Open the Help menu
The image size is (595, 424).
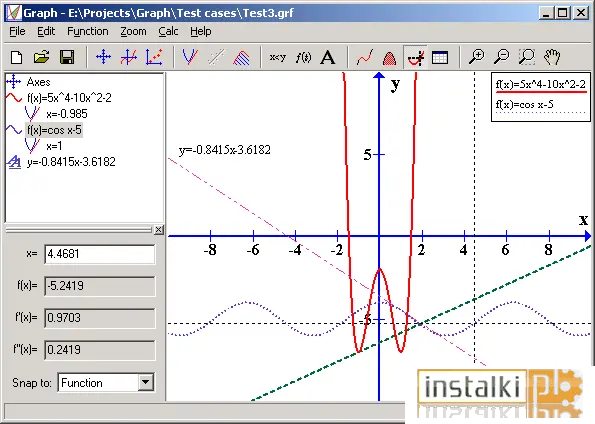pyautogui.click(x=201, y=32)
